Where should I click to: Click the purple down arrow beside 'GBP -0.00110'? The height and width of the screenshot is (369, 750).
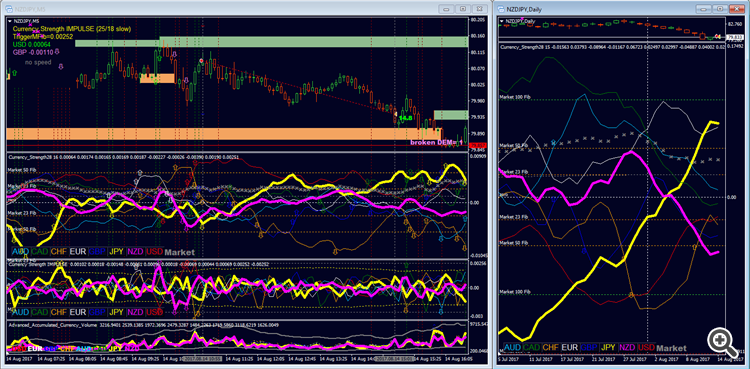pos(57,51)
